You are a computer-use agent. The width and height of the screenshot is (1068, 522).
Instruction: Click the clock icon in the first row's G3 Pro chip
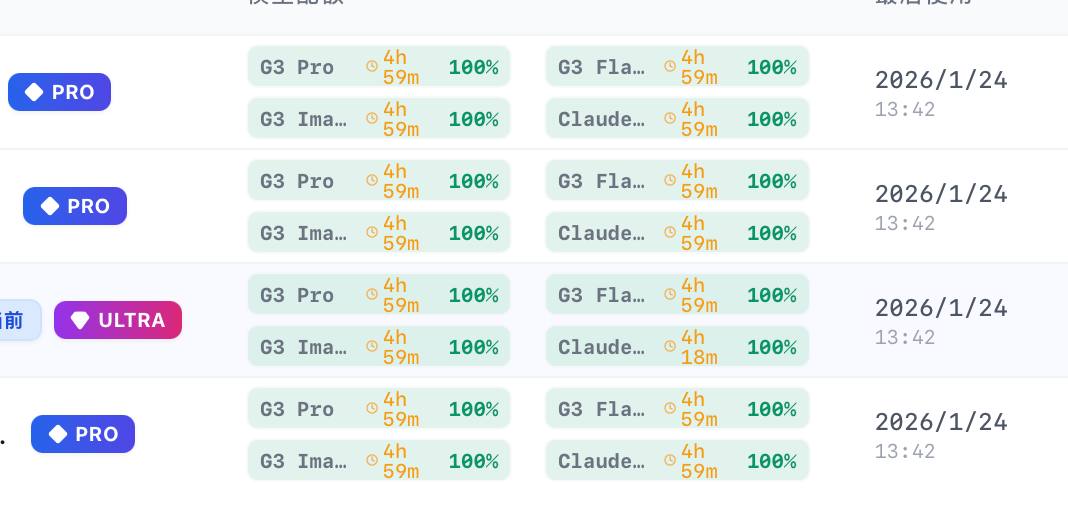tap(372, 66)
